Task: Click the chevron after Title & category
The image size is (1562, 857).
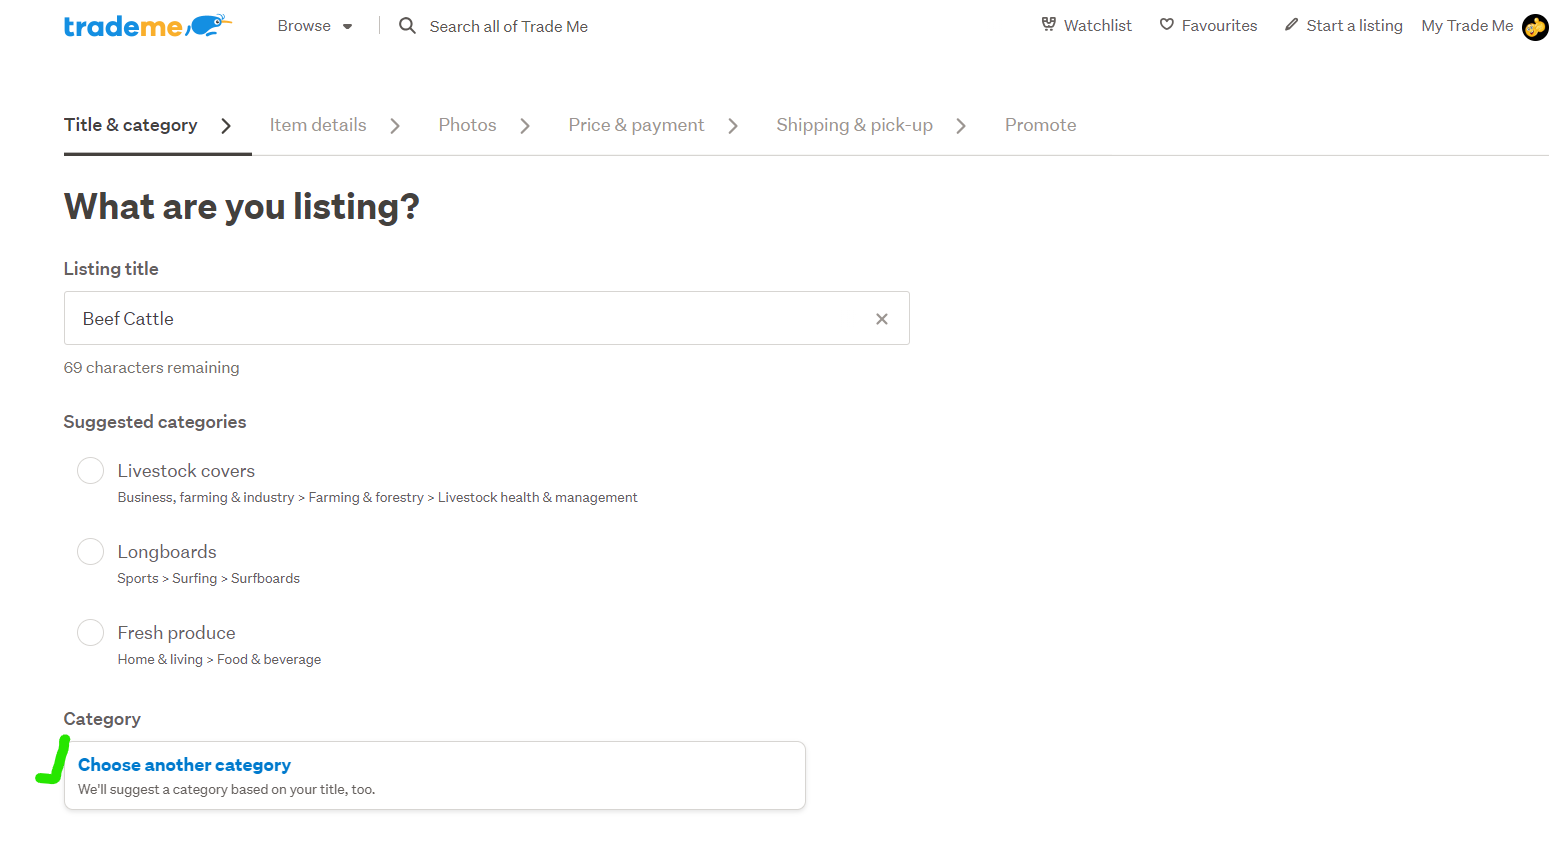Action: coord(226,126)
